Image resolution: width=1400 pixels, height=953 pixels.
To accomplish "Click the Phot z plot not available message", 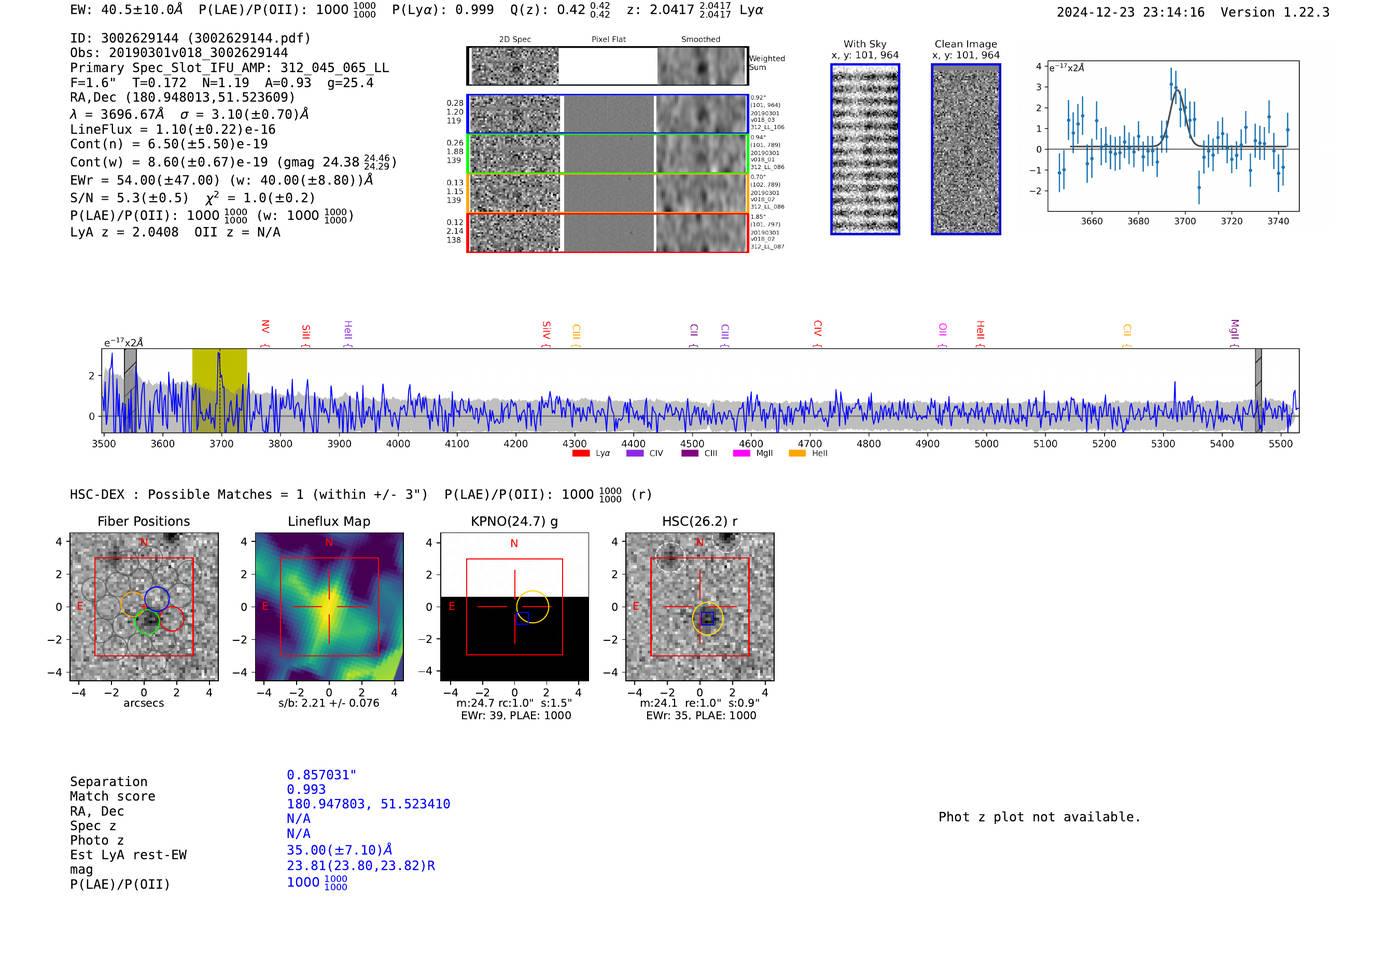I will pyautogui.click(x=1039, y=817).
